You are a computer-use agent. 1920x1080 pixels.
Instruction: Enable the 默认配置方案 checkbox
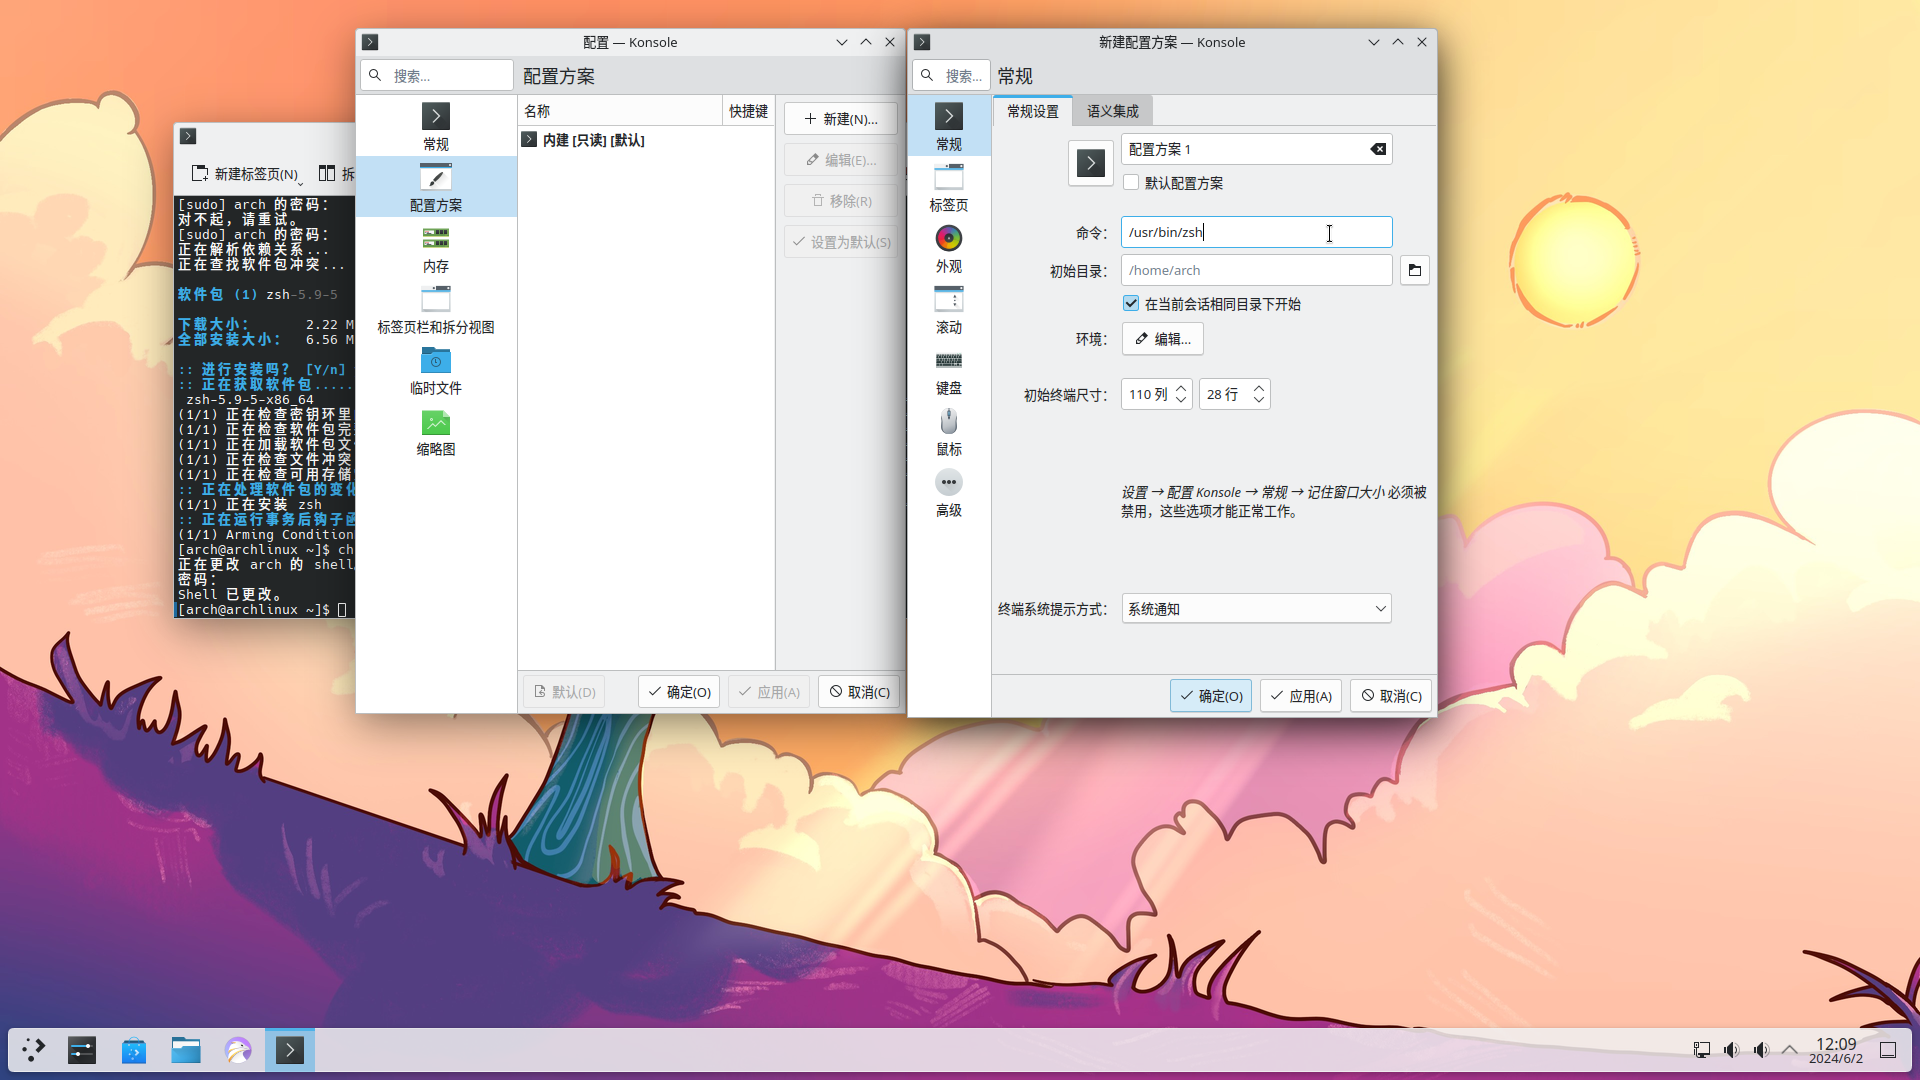coord(1131,183)
